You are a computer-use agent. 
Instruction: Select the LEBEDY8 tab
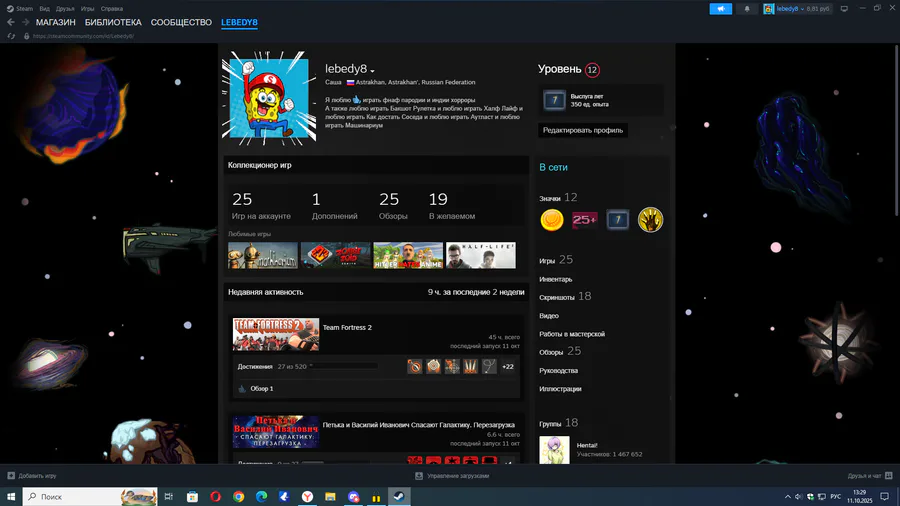pos(239,22)
